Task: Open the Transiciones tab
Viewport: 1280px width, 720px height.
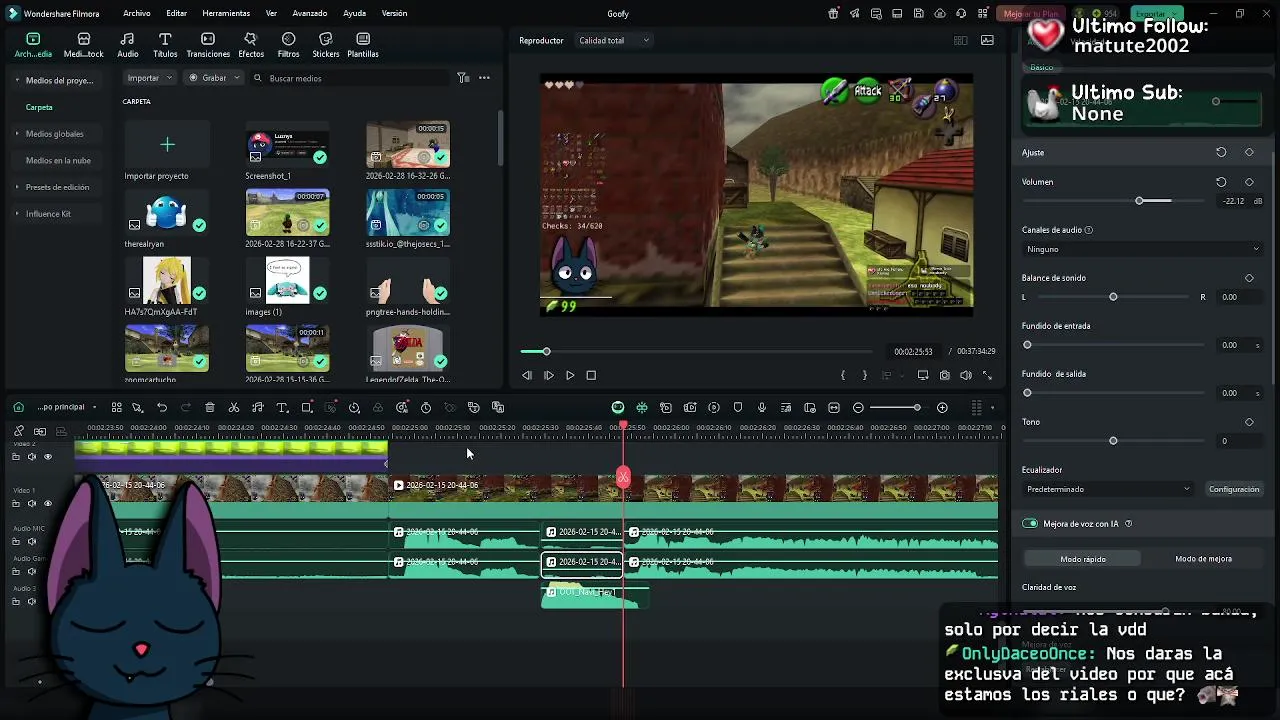Action: pyautogui.click(x=208, y=45)
